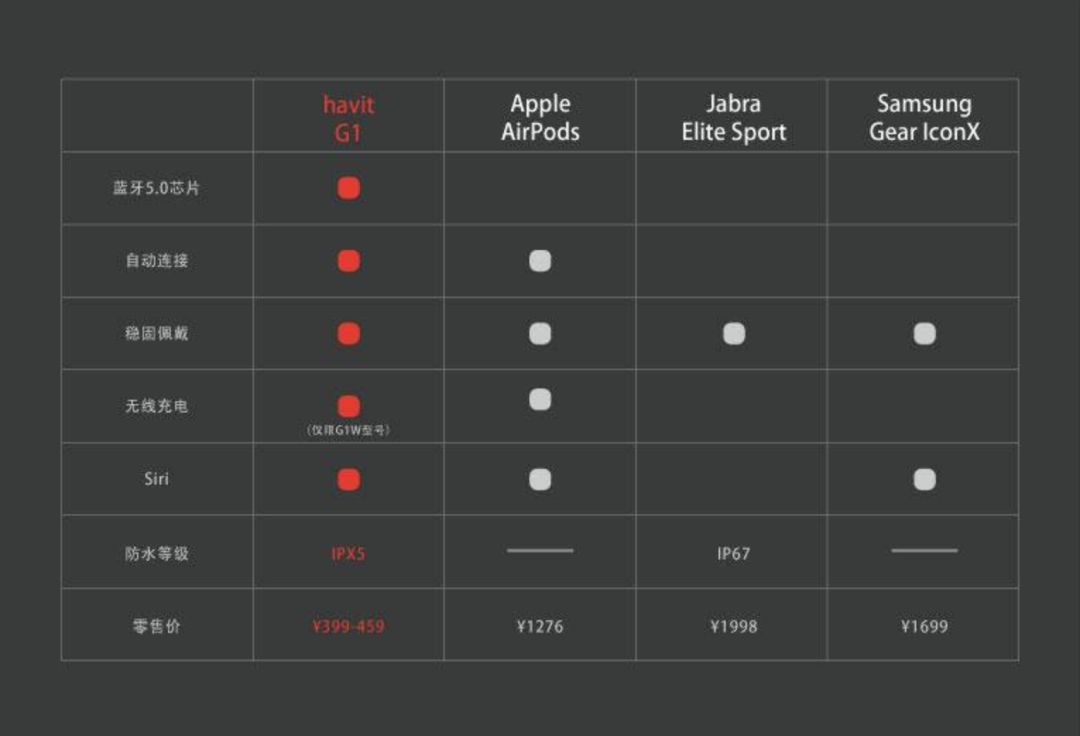Select the Apple AirPods column header

[540, 117]
